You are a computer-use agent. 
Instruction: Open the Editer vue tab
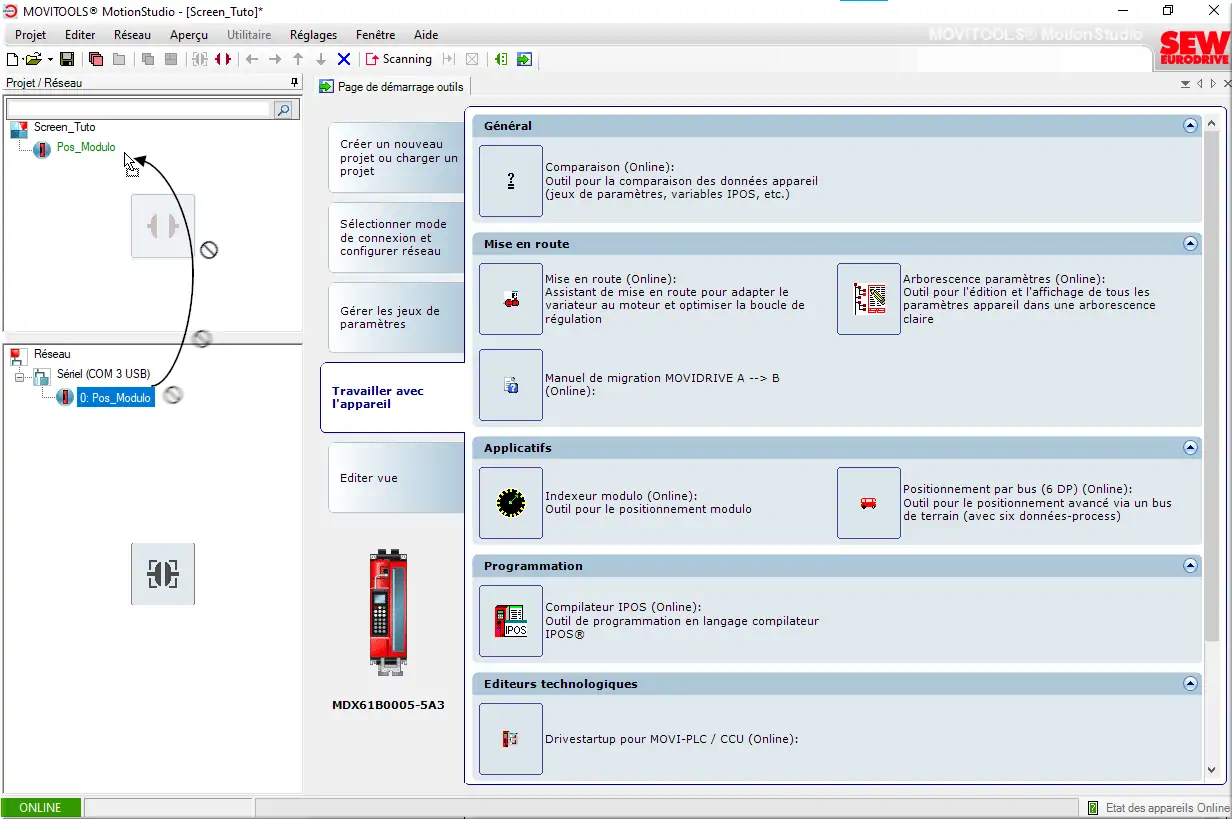tap(397, 478)
